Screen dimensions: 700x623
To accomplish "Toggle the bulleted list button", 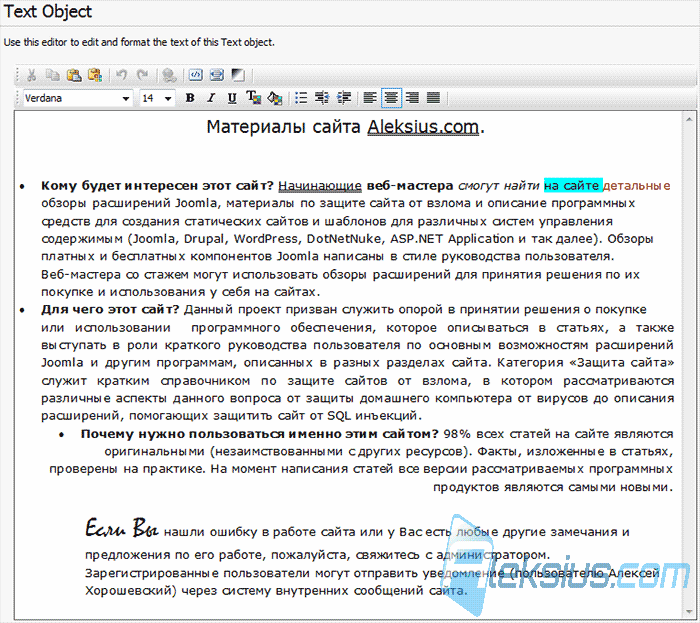I will coord(301,98).
